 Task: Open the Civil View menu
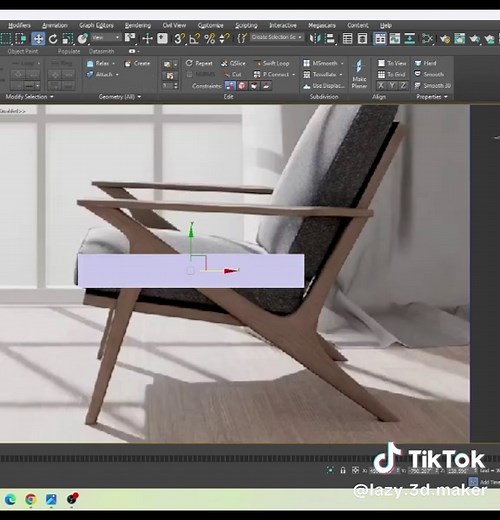click(x=174, y=25)
